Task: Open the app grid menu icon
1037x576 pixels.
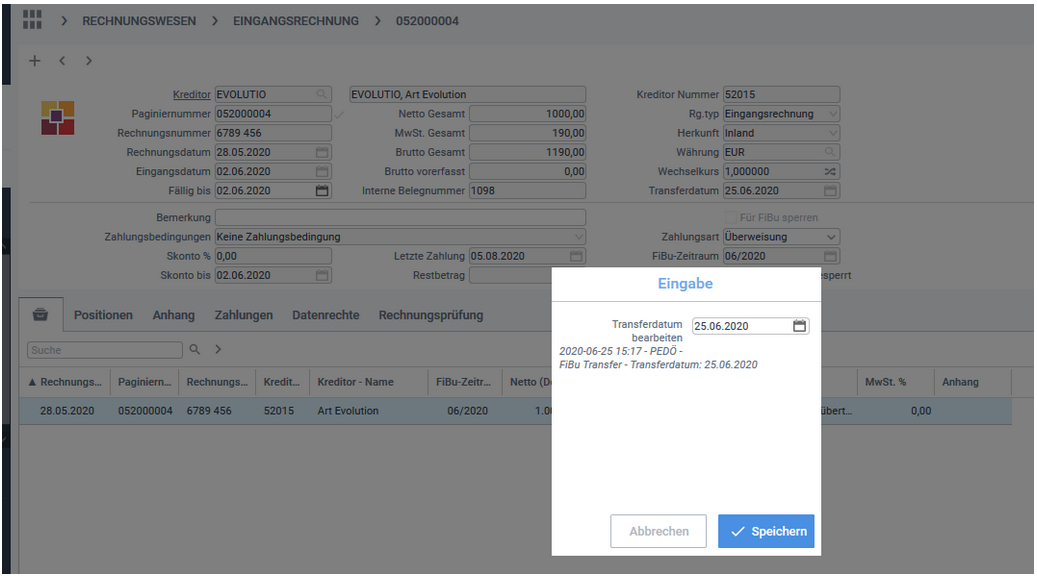Action: pyautogui.click(x=32, y=19)
